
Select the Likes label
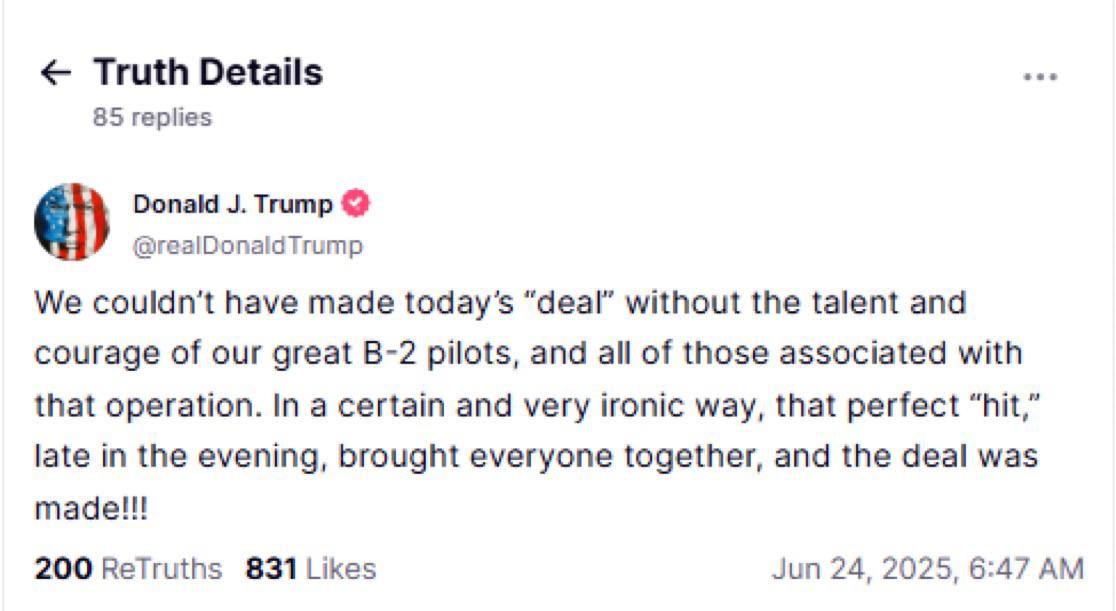pyautogui.click(x=341, y=569)
